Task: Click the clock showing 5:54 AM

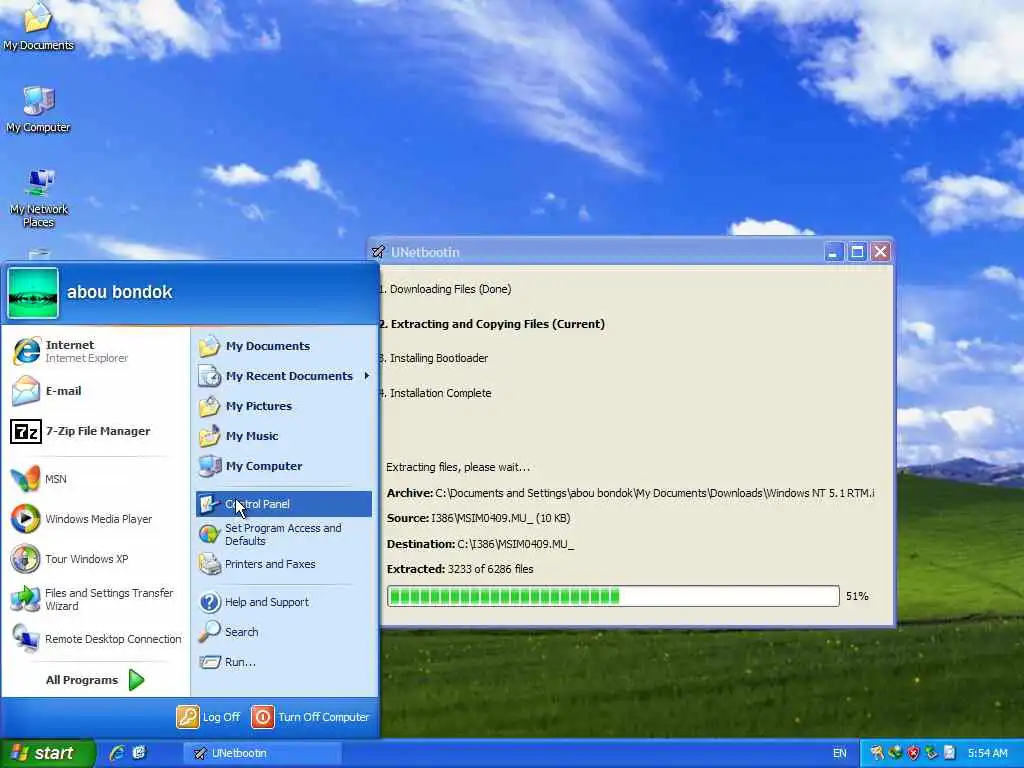Action: point(987,753)
